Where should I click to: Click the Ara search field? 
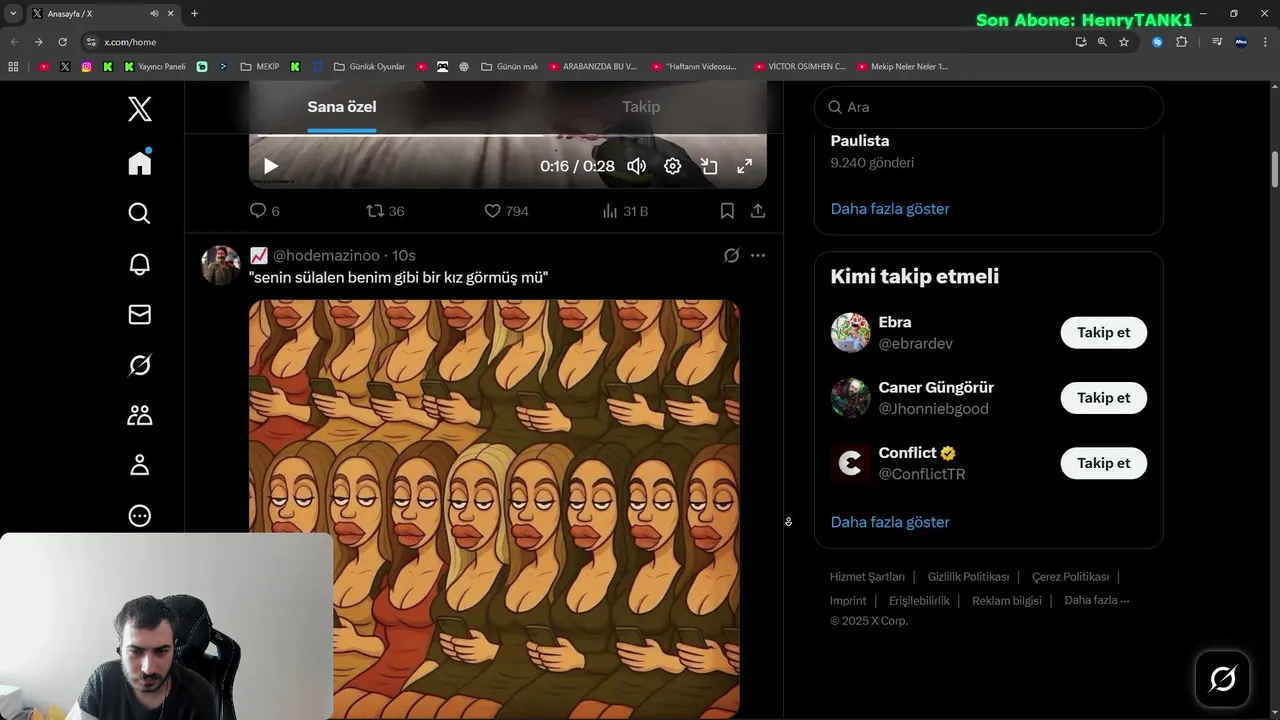(x=989, y=107)
